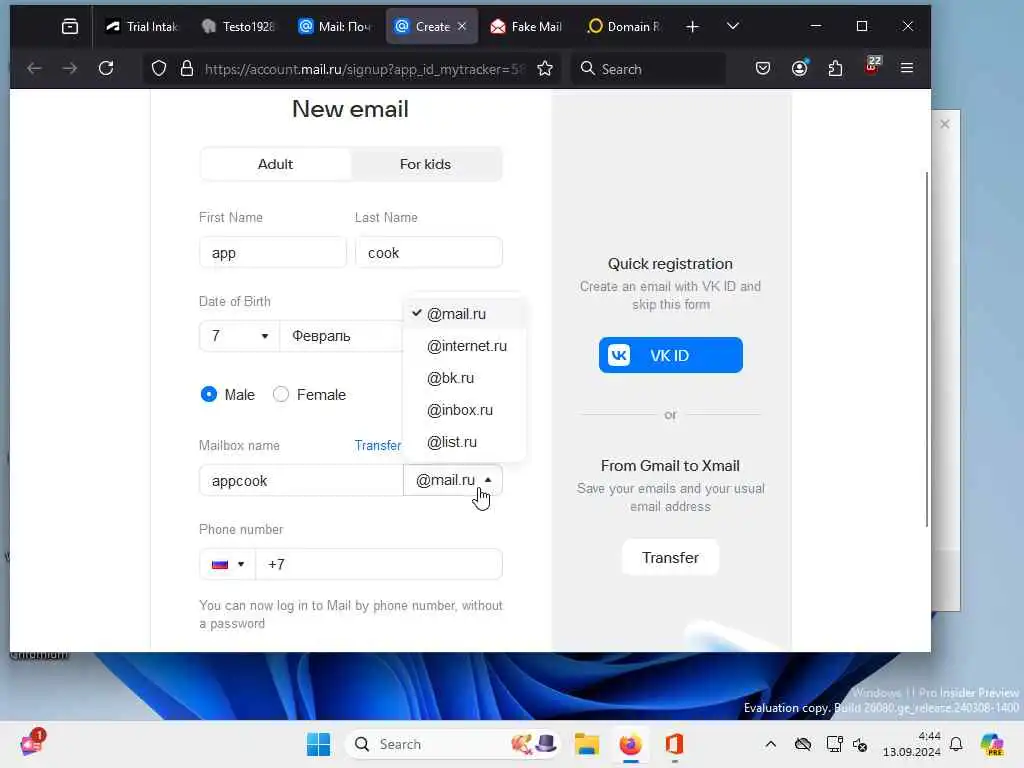Open widgets icon with notification badge

point(32,743)
